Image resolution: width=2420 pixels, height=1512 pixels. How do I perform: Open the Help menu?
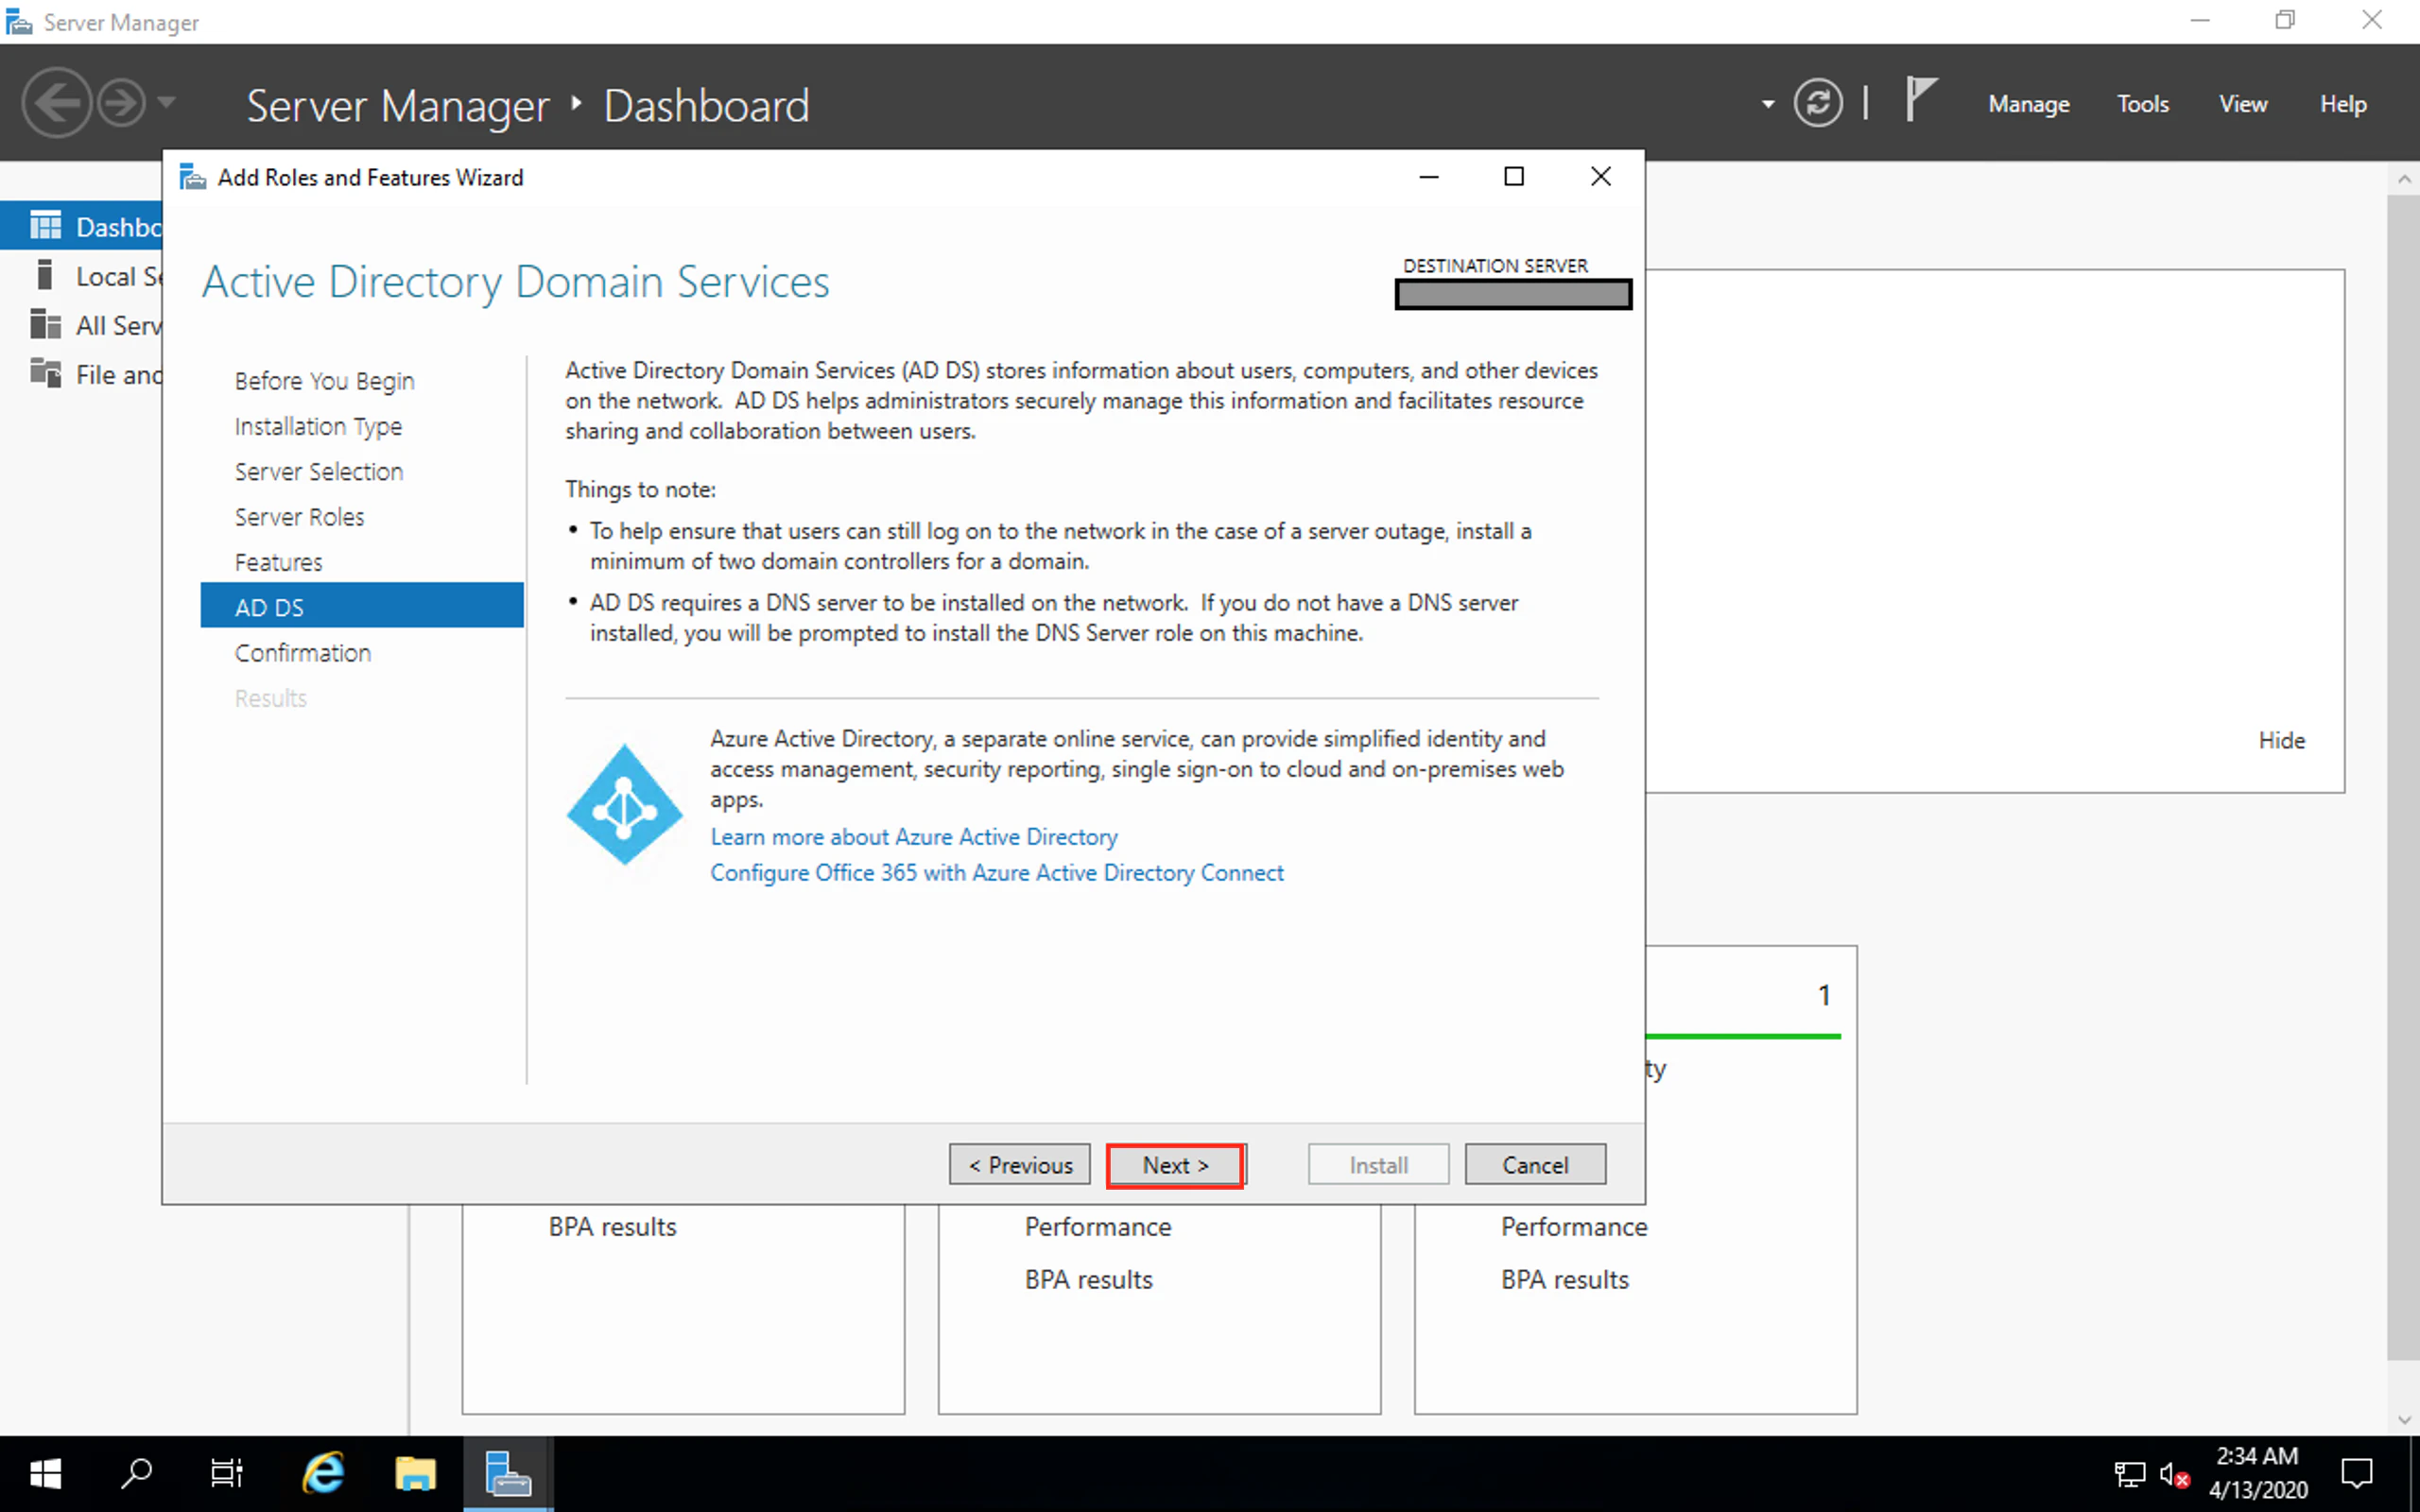click(x=2343, y=104)
